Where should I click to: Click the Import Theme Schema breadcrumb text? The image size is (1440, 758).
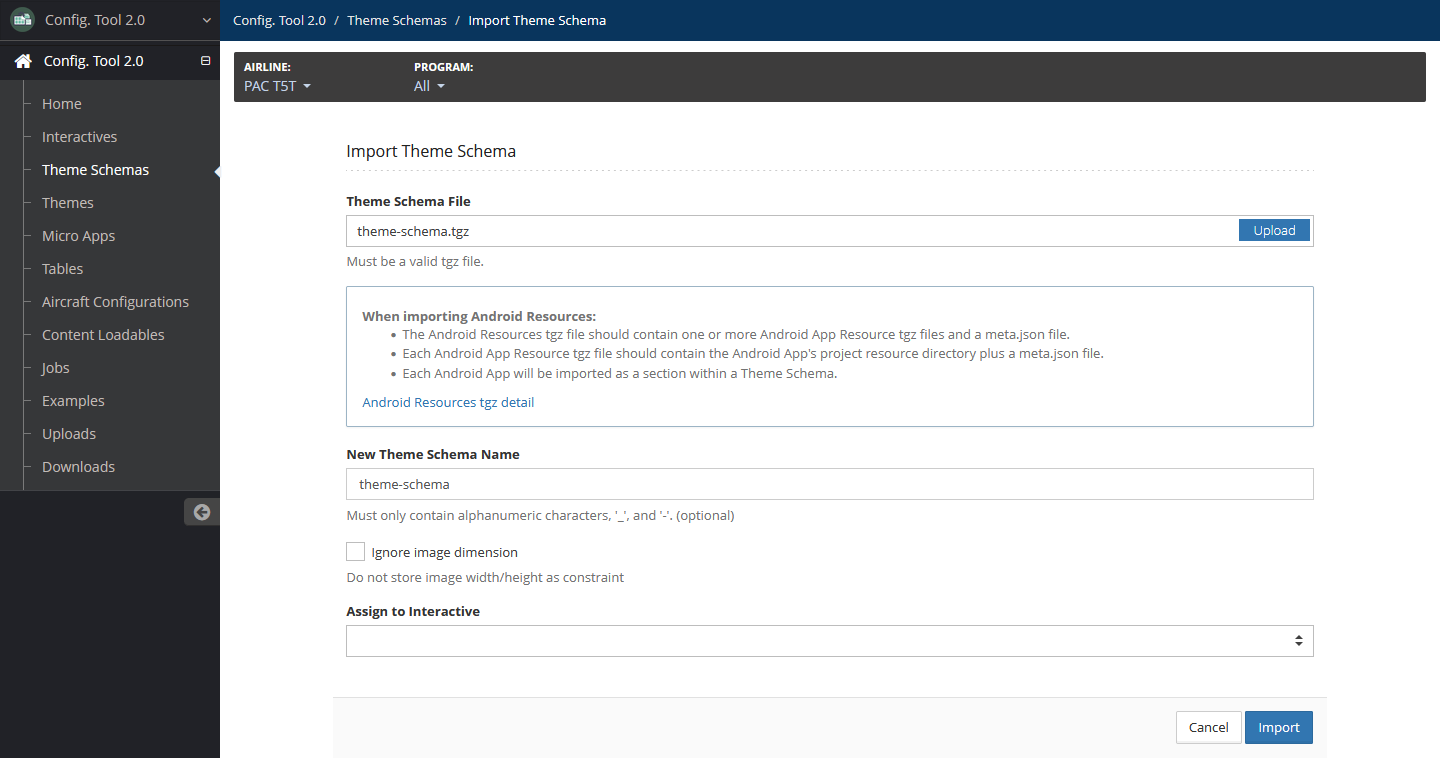click(x=537, y=20)
